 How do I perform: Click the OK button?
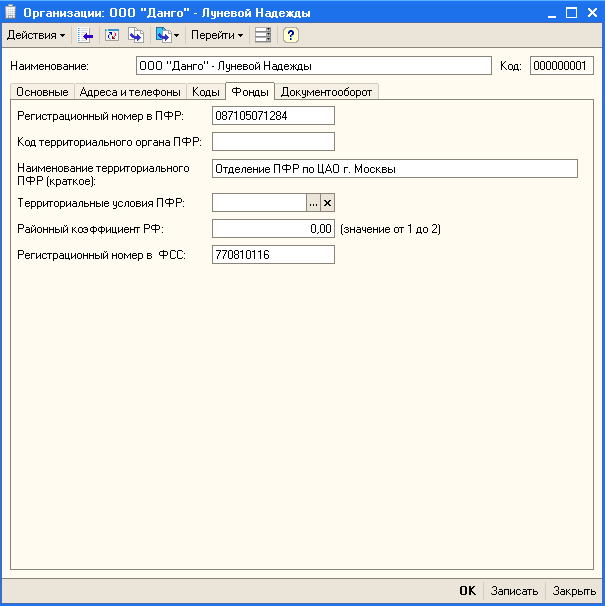click(x=467, y=591)
